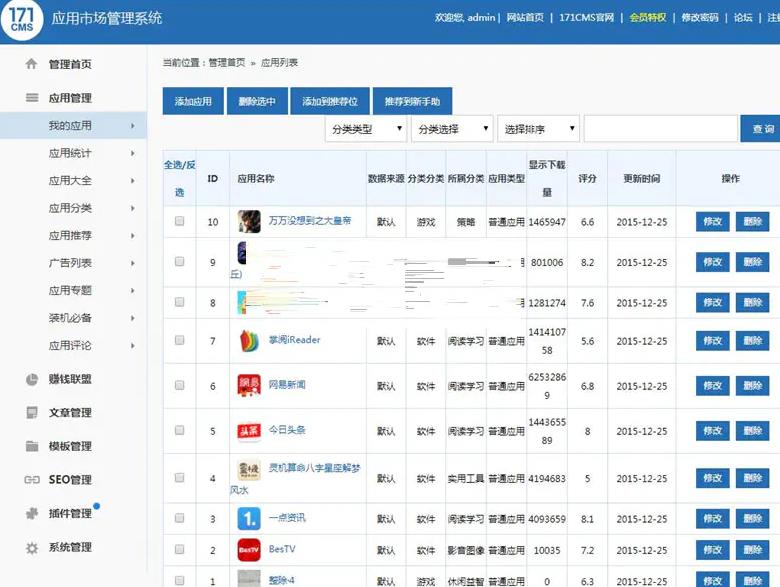Image resolution: width=780 pixels, height=587 pixels.
Task: Open the 掌阅iReader app icon
Action: 249,341
